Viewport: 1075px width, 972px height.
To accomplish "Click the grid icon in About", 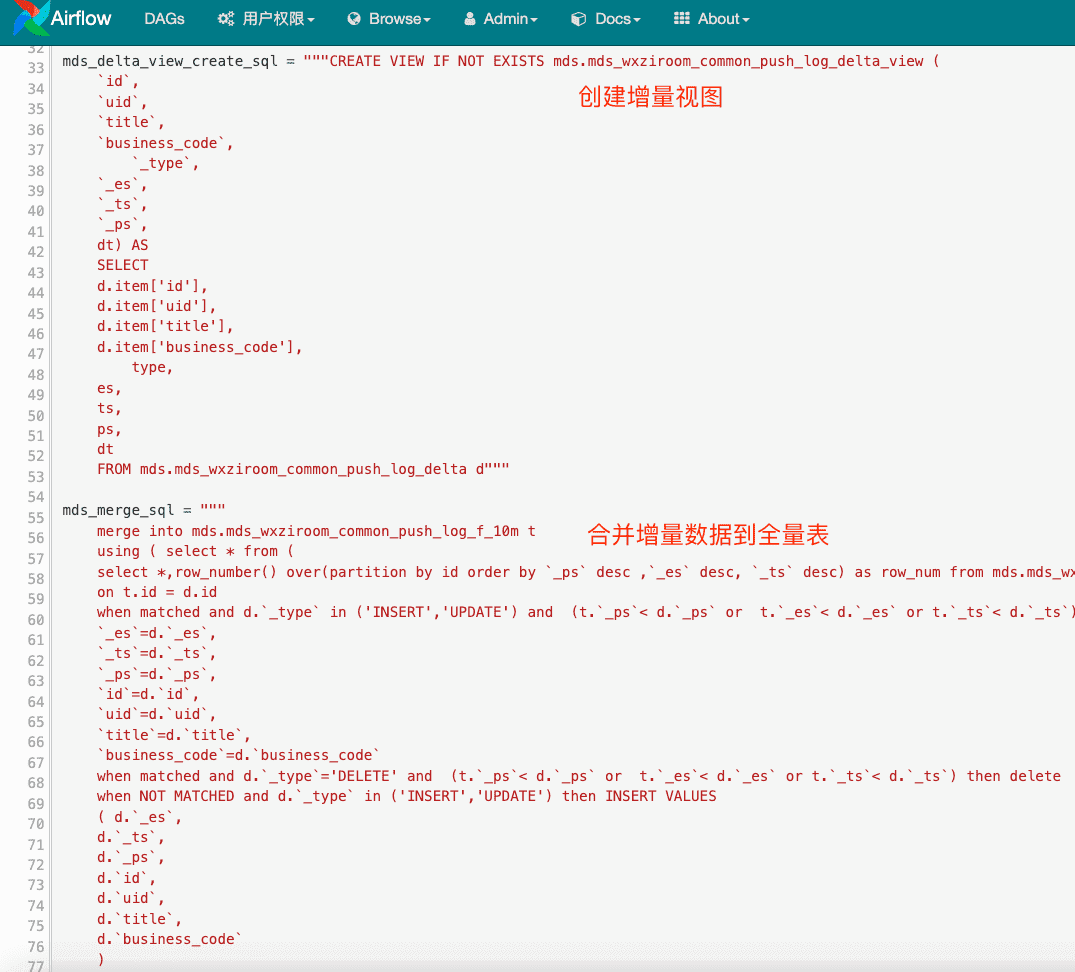I will coord(682,19).
